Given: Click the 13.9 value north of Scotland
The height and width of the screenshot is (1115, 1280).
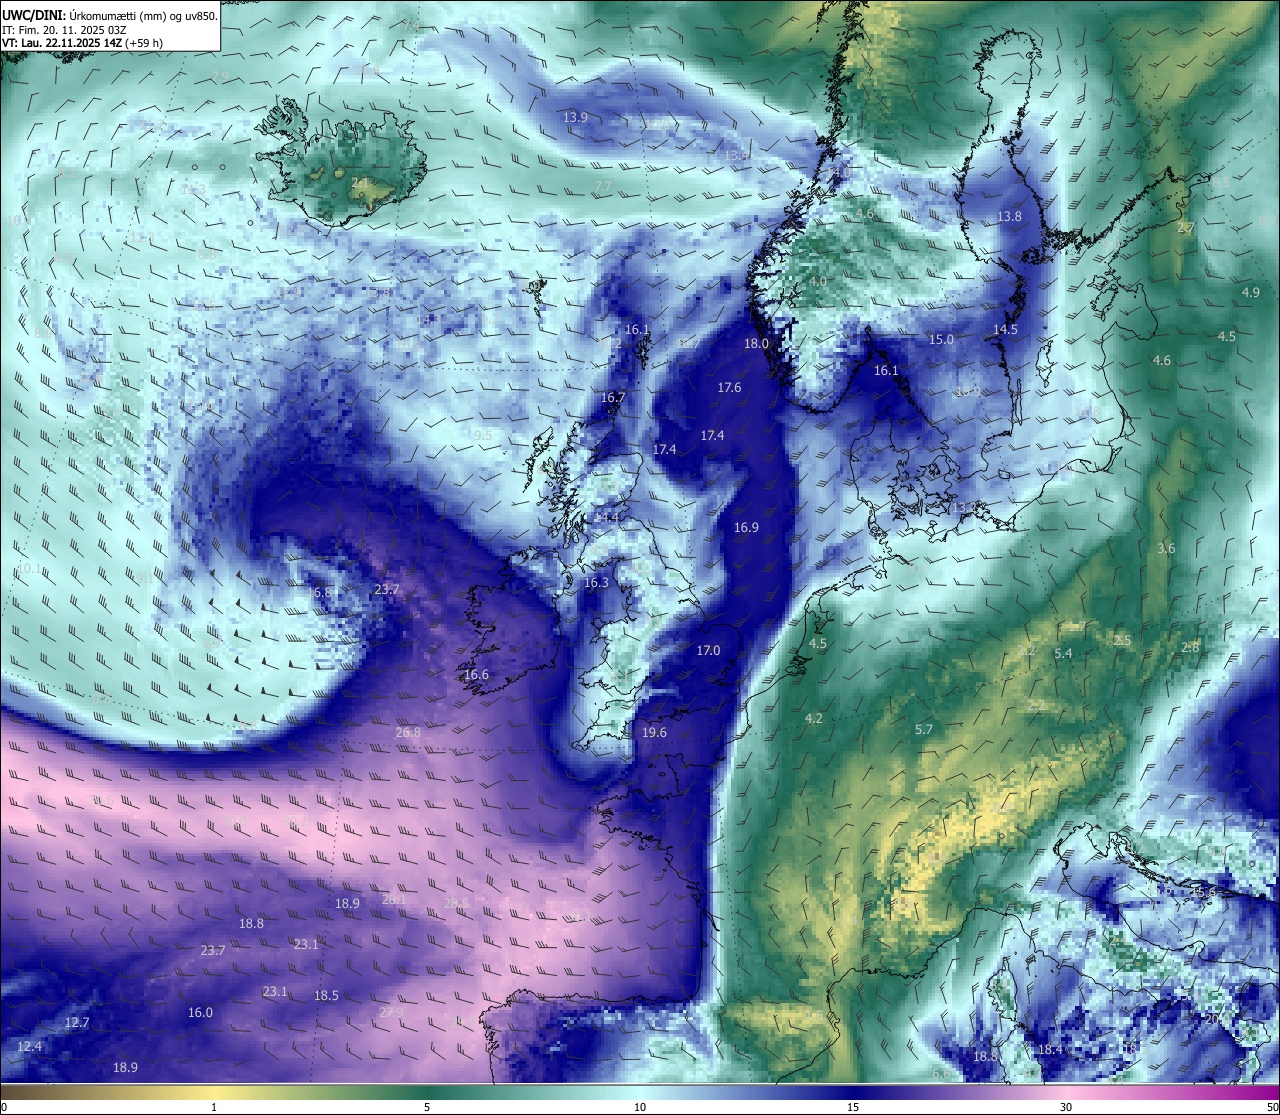Looking at the screenshot, I should 575,117.
